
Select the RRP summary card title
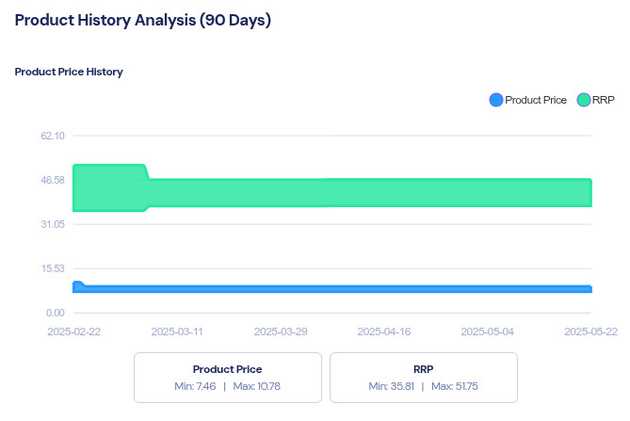[423, 369]
